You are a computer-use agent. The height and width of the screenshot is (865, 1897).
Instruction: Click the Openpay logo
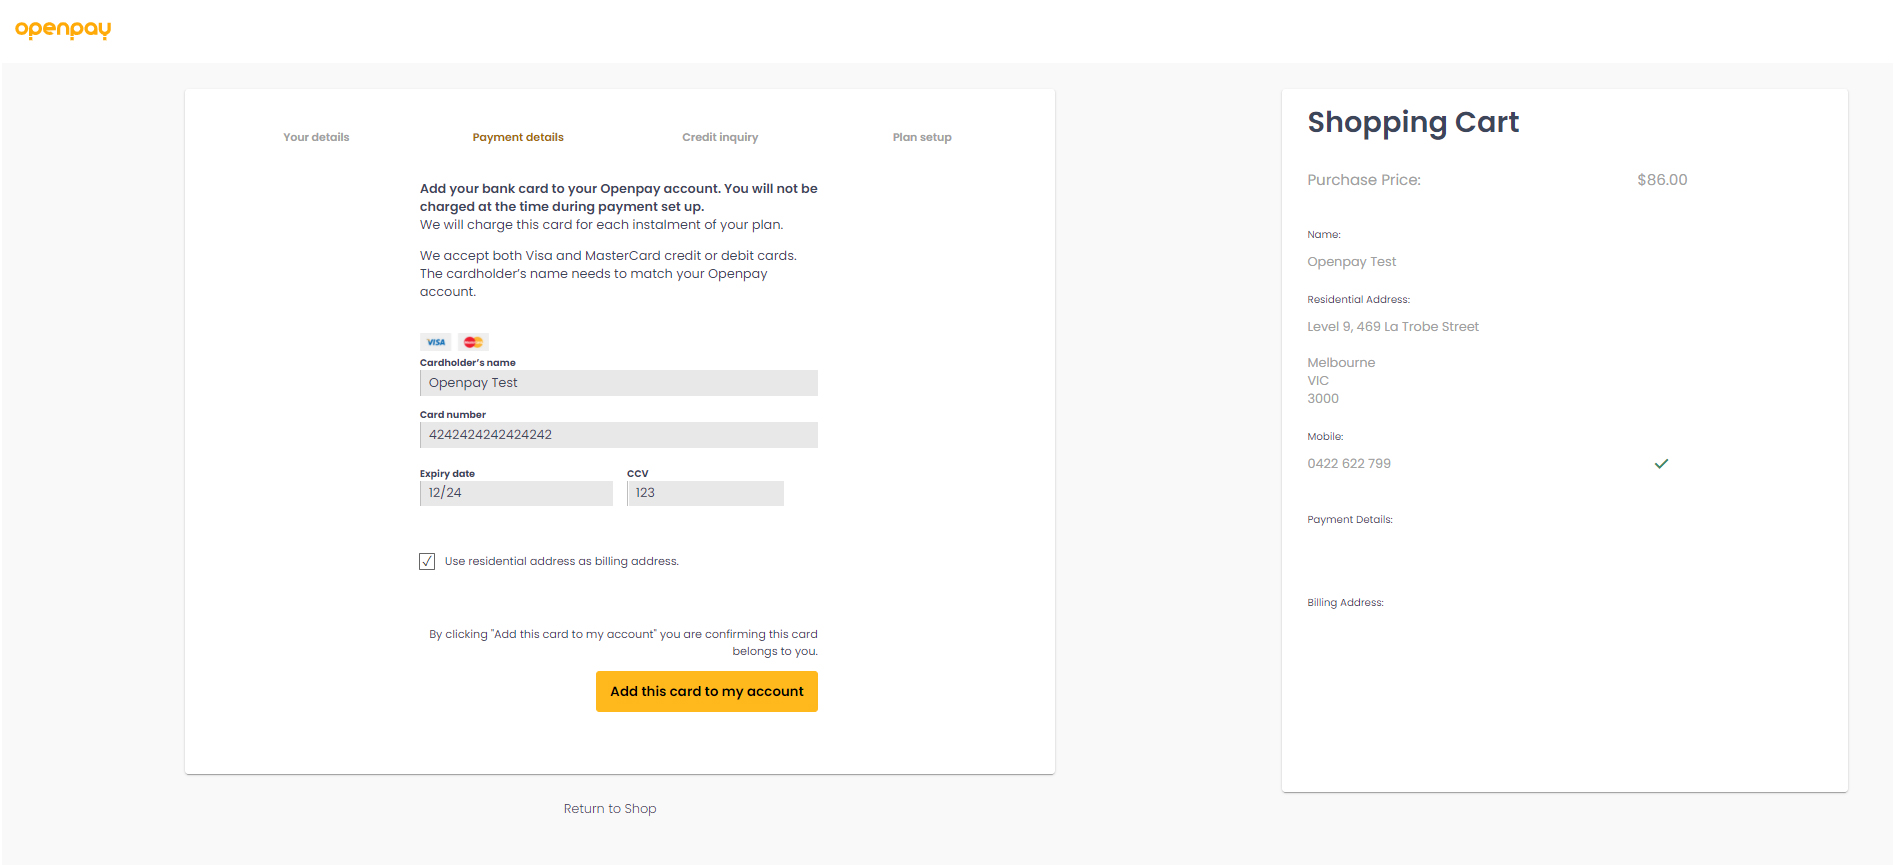[x=63, y=29]
